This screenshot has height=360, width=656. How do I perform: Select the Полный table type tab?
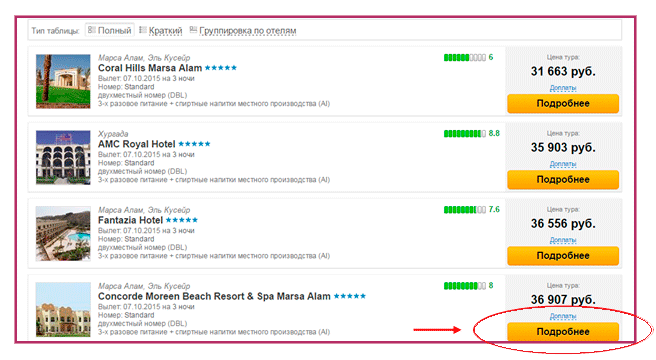pos(110,30)
